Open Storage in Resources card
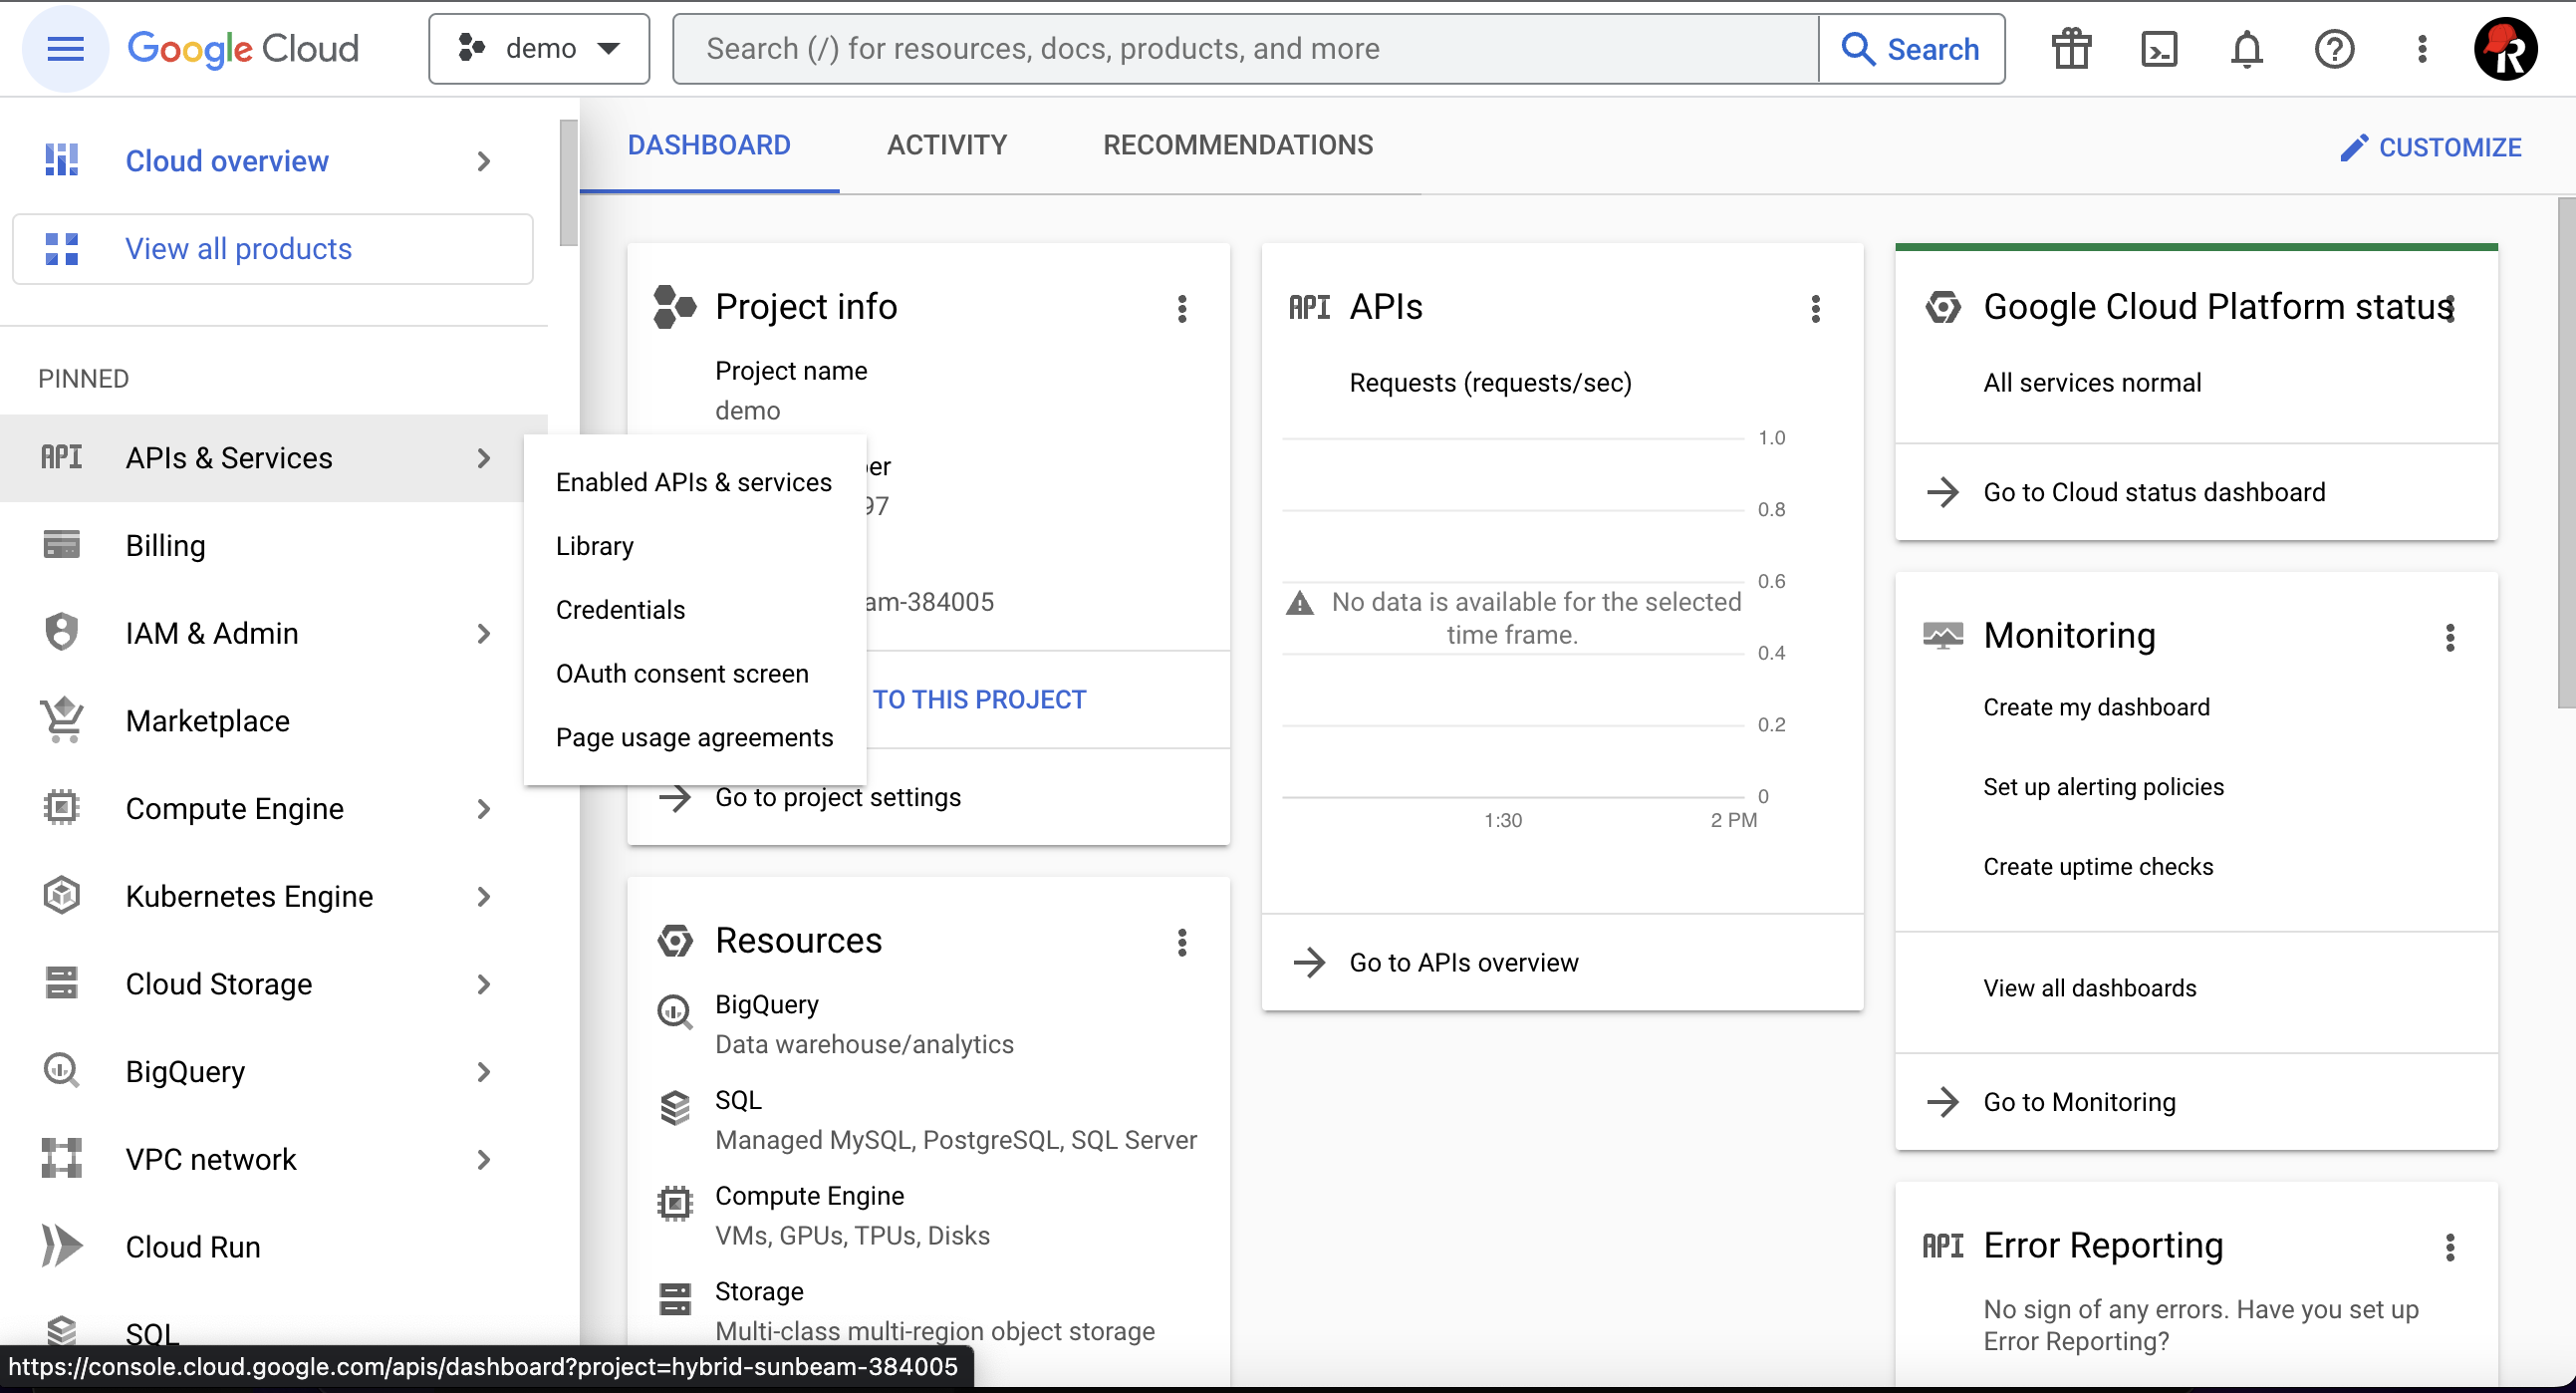 759,1292
